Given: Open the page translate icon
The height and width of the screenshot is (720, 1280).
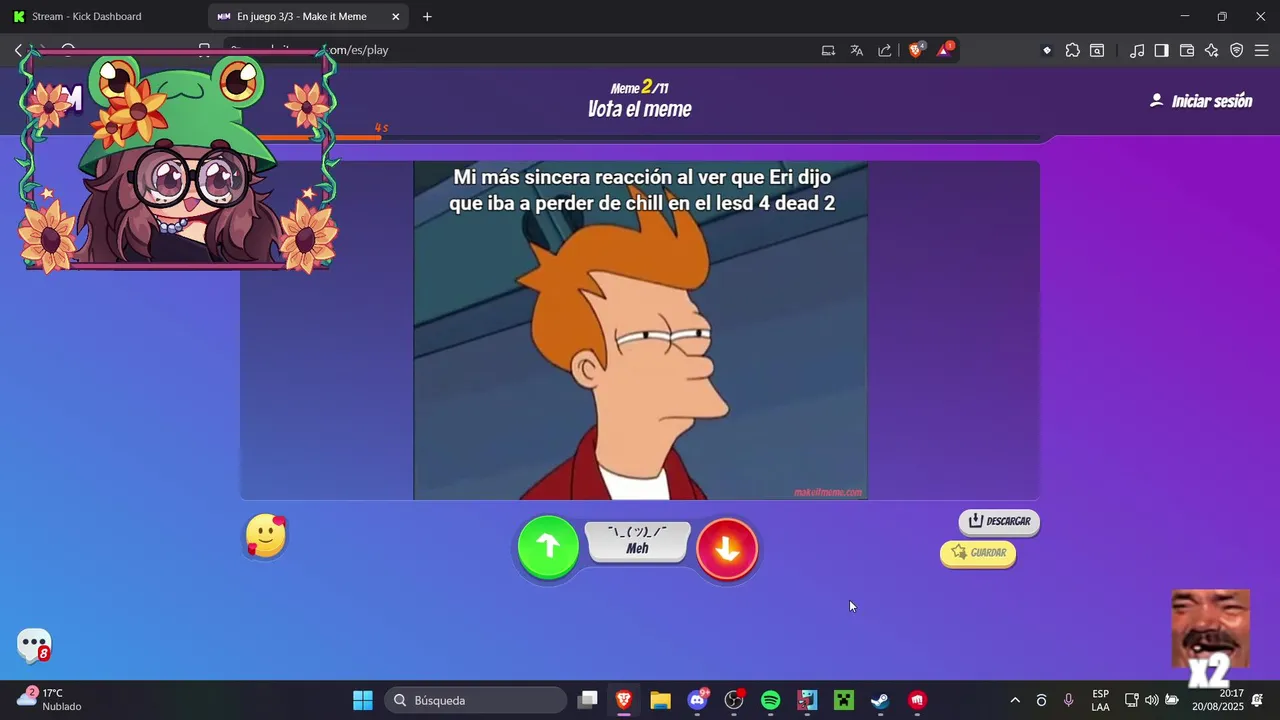Looking at the screenshot, I should coord(856,50).
